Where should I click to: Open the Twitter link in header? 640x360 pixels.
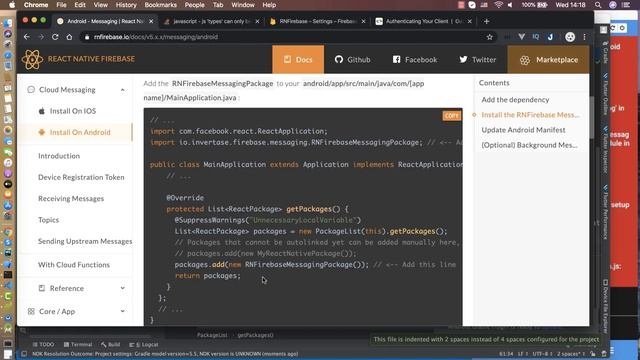(478, 60)
